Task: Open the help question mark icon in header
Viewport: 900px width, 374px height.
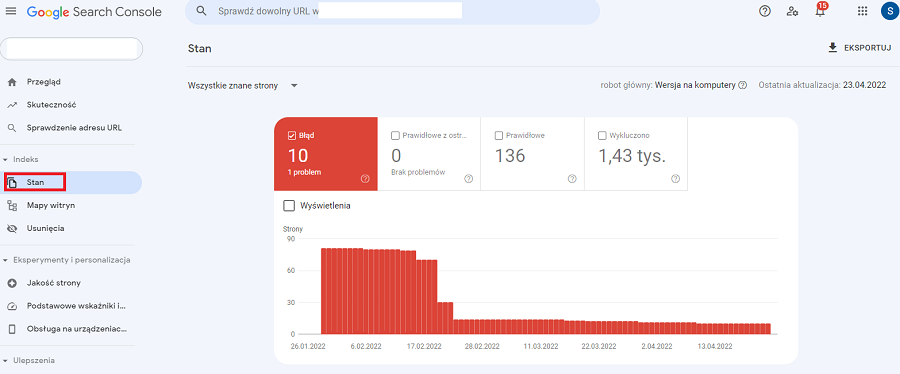Action: [x=765, y=11]
